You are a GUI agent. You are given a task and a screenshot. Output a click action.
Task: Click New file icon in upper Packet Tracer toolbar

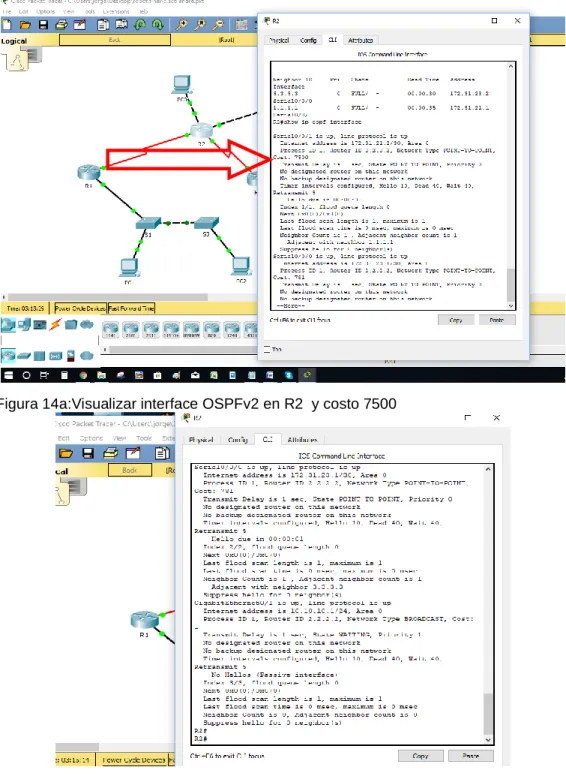click(x=7, y=24)
